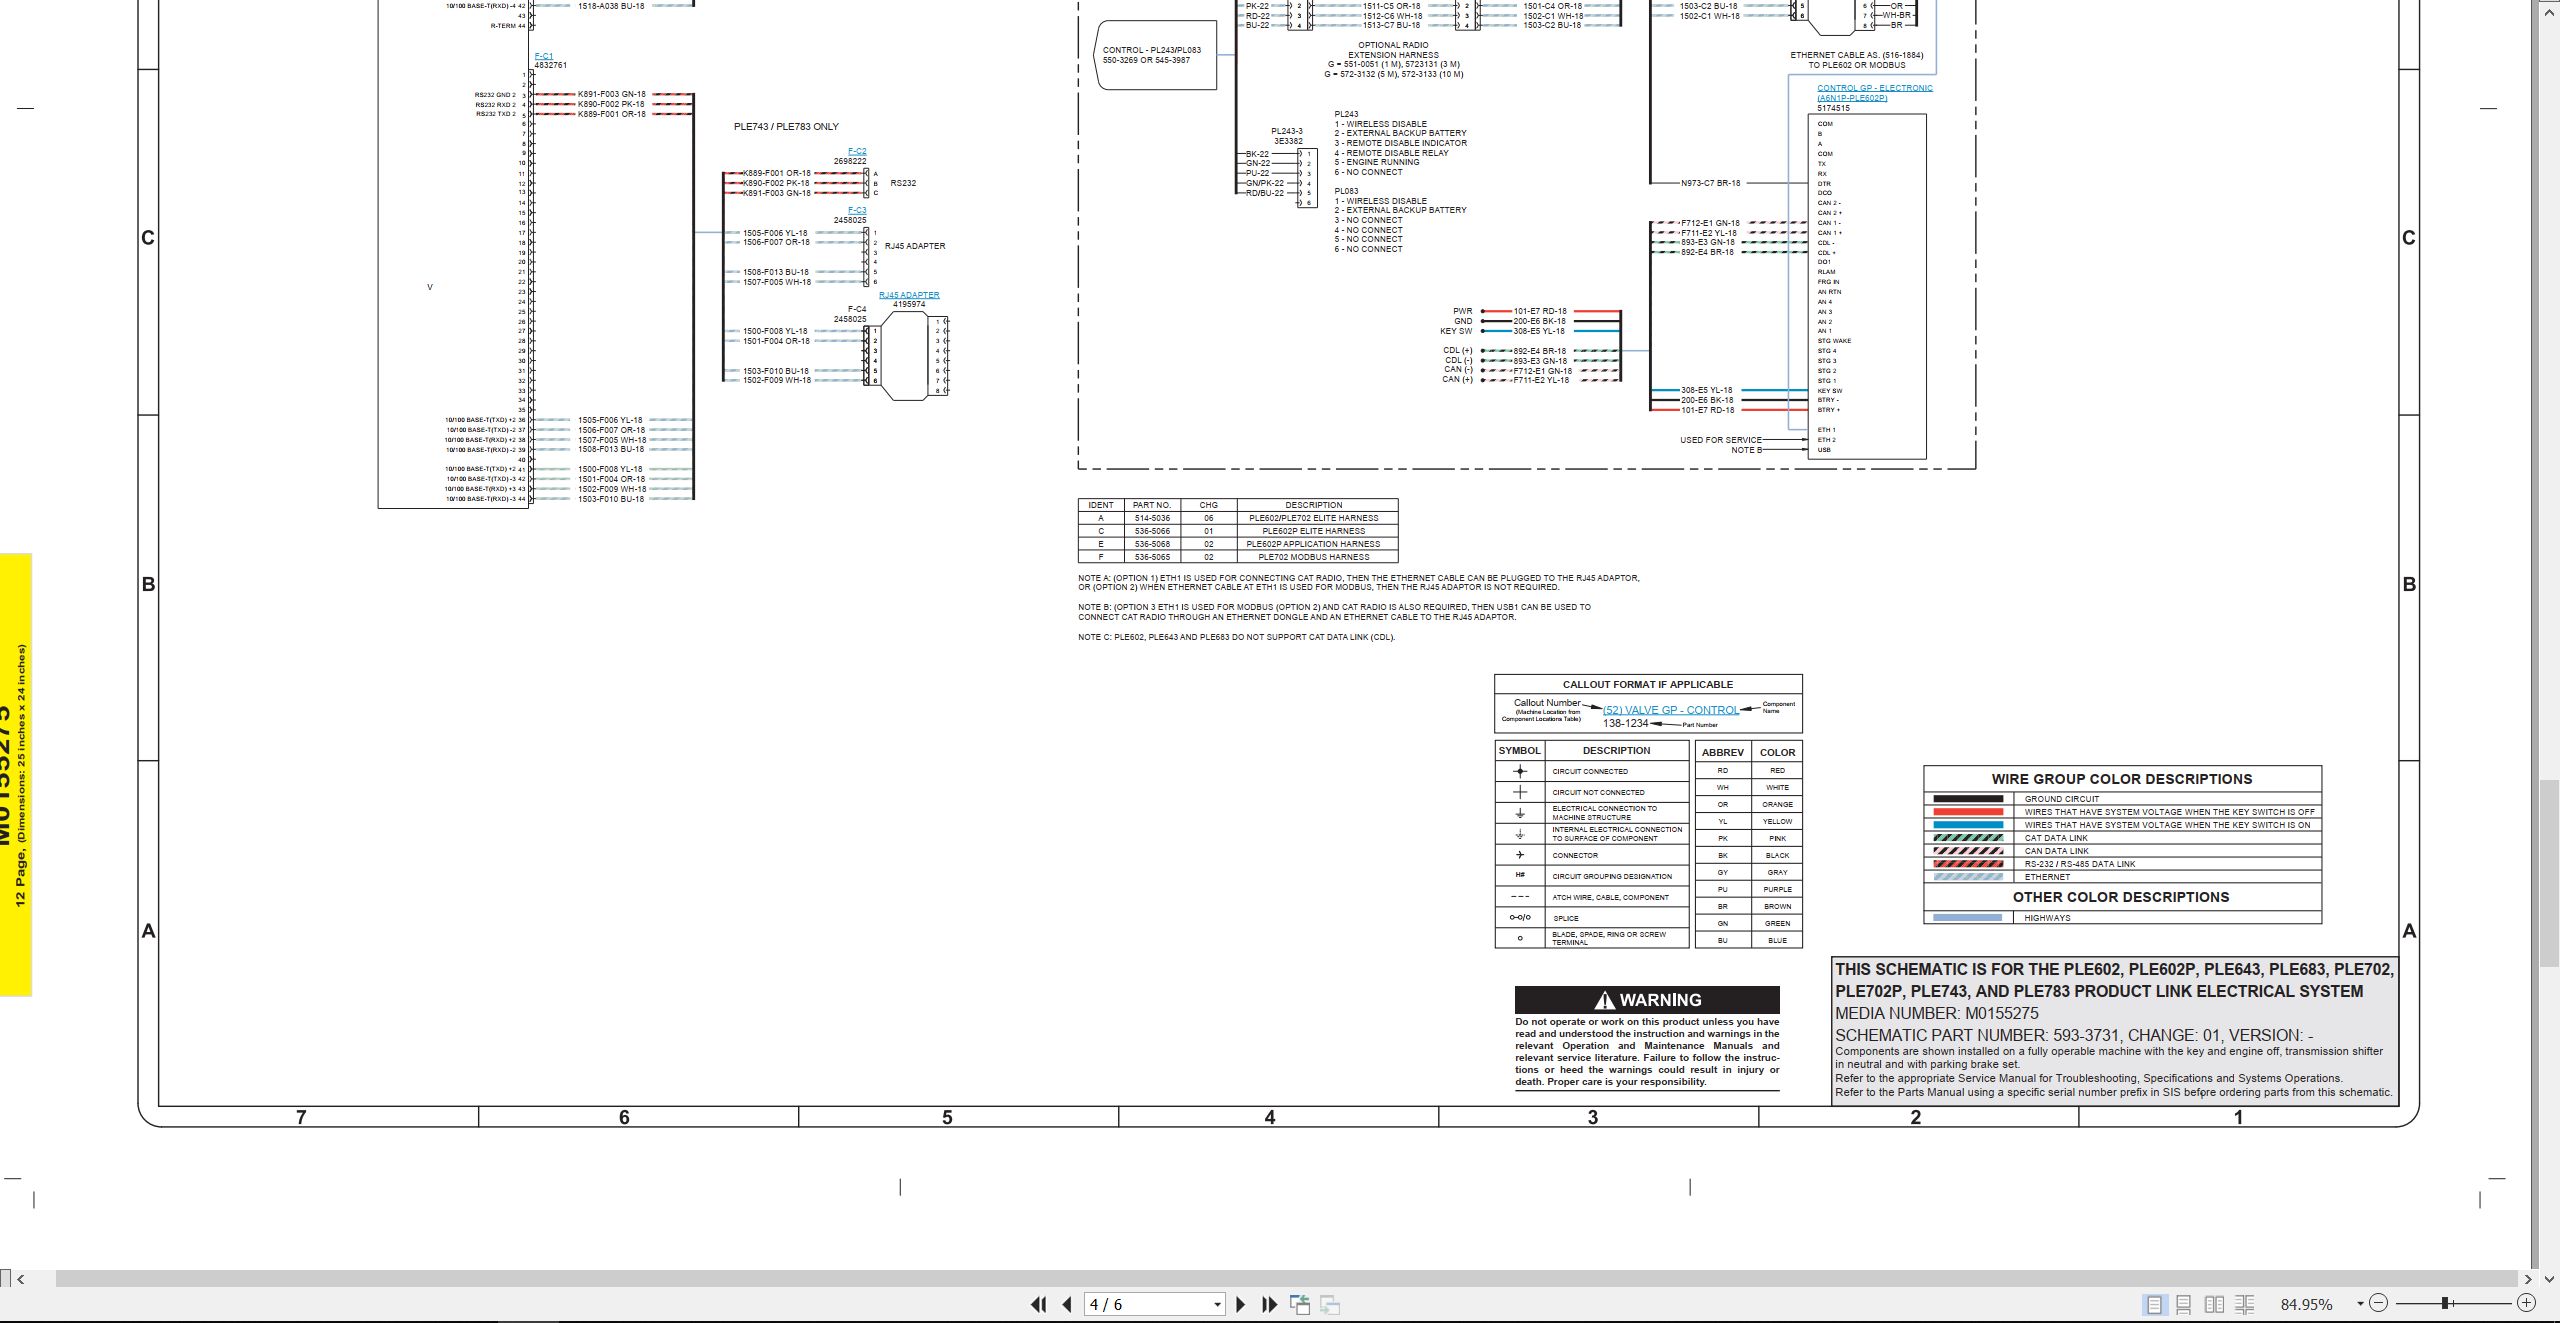Image resolution: width=2560 pixels, height=1323 pixels.
Task: Click the CONTROL - PL243/PL083 box
Action: [x=1157, y=55]
